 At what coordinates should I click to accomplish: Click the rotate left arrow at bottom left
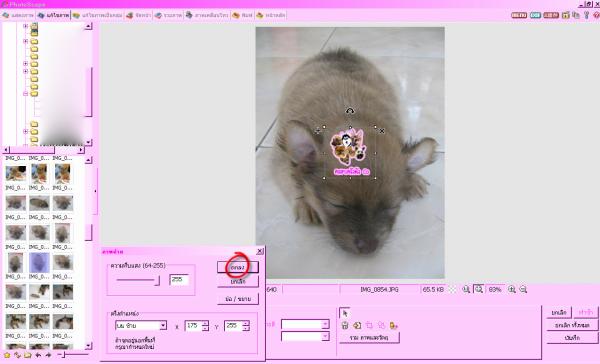pos(38,355)
